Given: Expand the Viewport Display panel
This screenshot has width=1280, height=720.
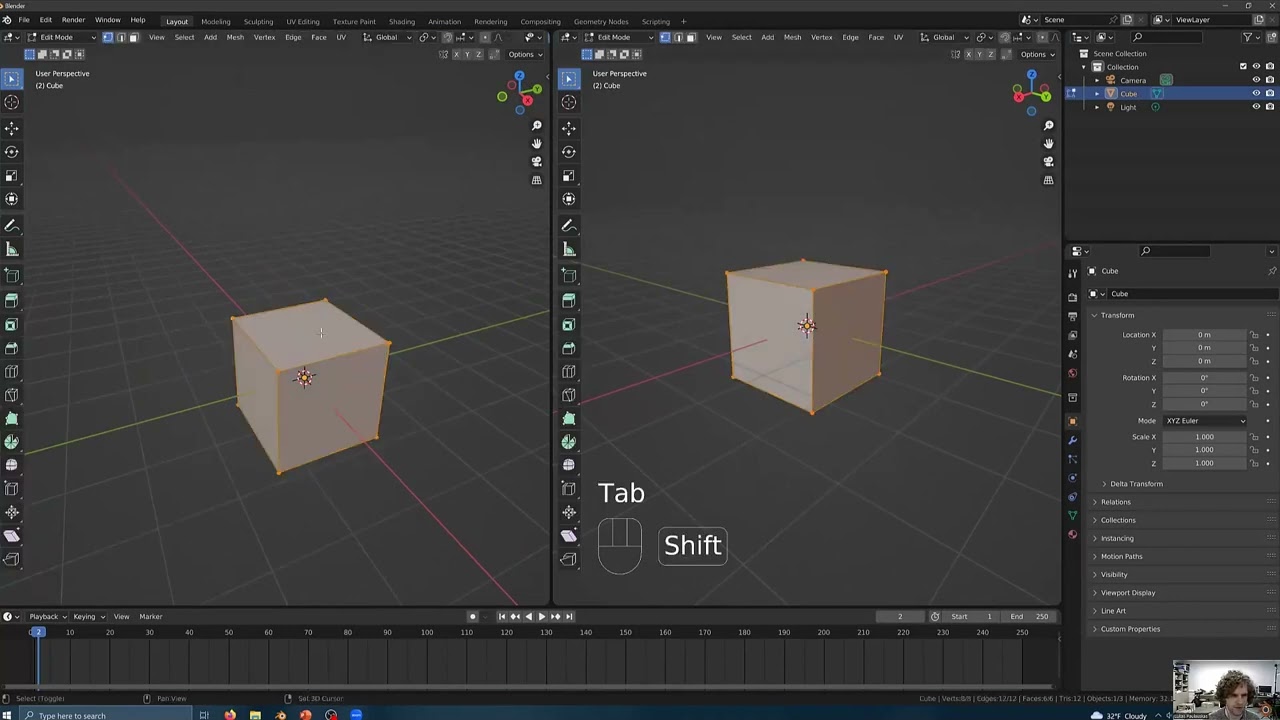Looking at the screenshot, I should (1127, 593).
